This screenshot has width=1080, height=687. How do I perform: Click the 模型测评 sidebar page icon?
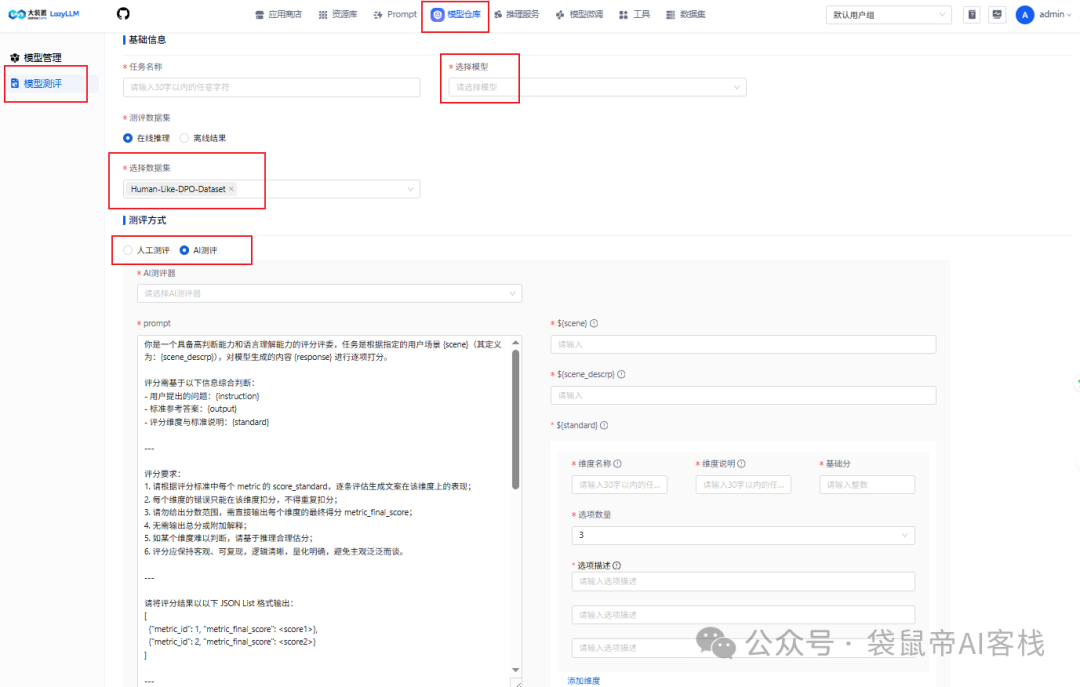pos(14,83)
